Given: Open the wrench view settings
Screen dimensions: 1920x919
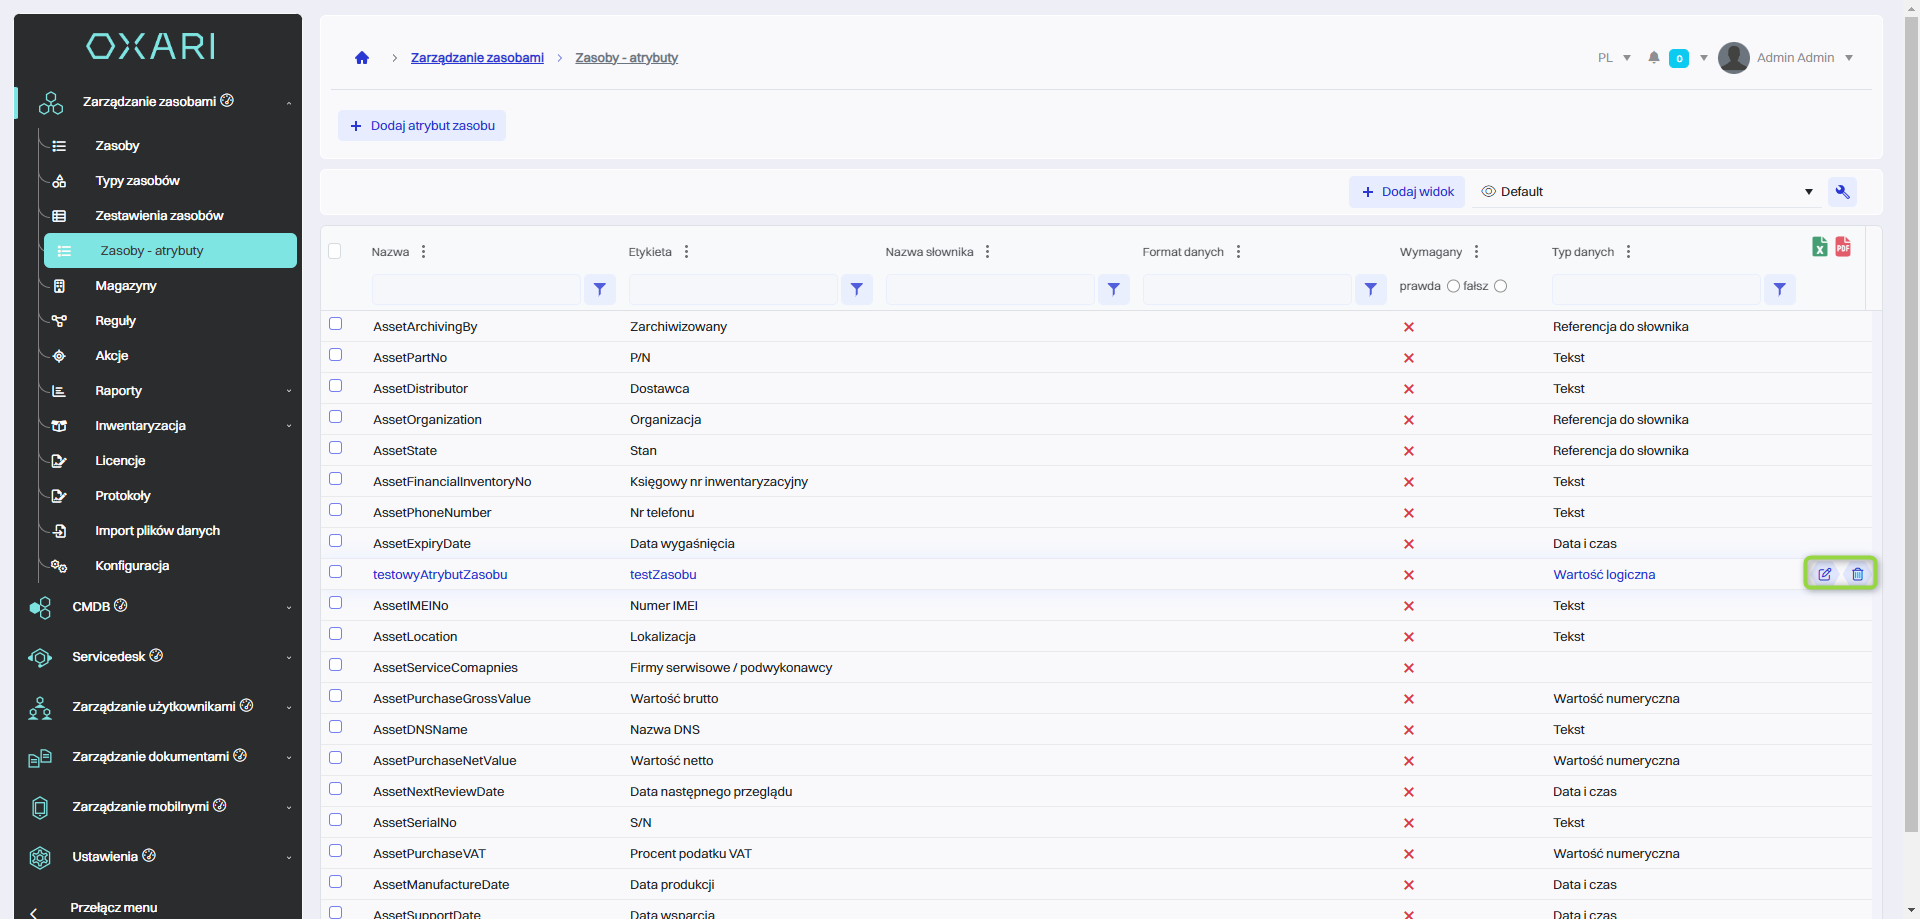Looking at the screenshot, I should pos(1842,192).
